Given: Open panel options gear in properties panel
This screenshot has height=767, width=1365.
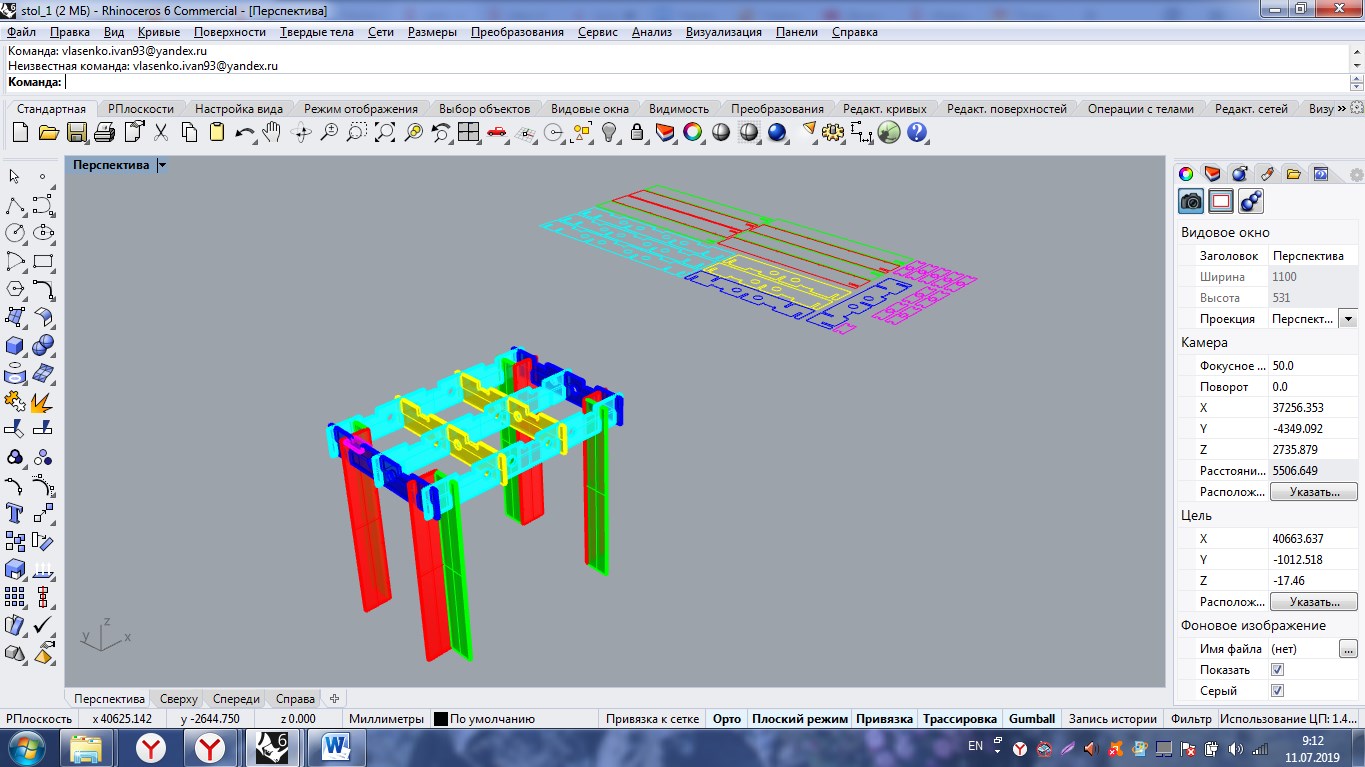Looking at the screenshot, I should click(x=1356, y=174).
